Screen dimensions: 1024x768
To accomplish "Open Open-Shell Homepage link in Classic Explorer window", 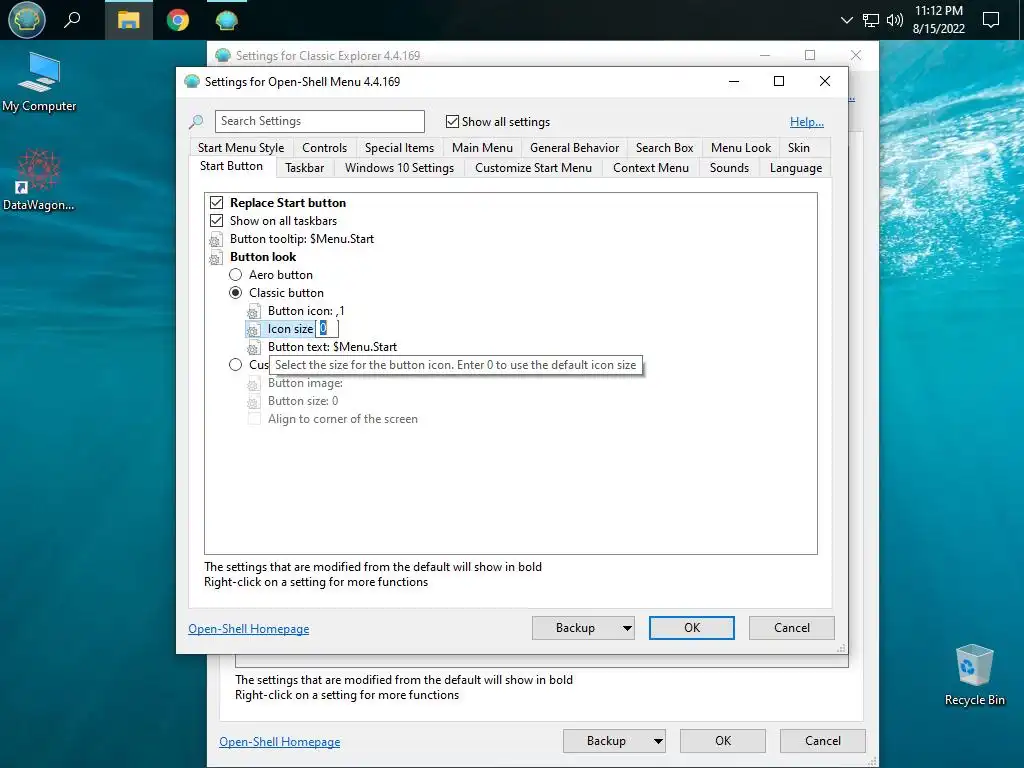I will (x=280, y=742).
